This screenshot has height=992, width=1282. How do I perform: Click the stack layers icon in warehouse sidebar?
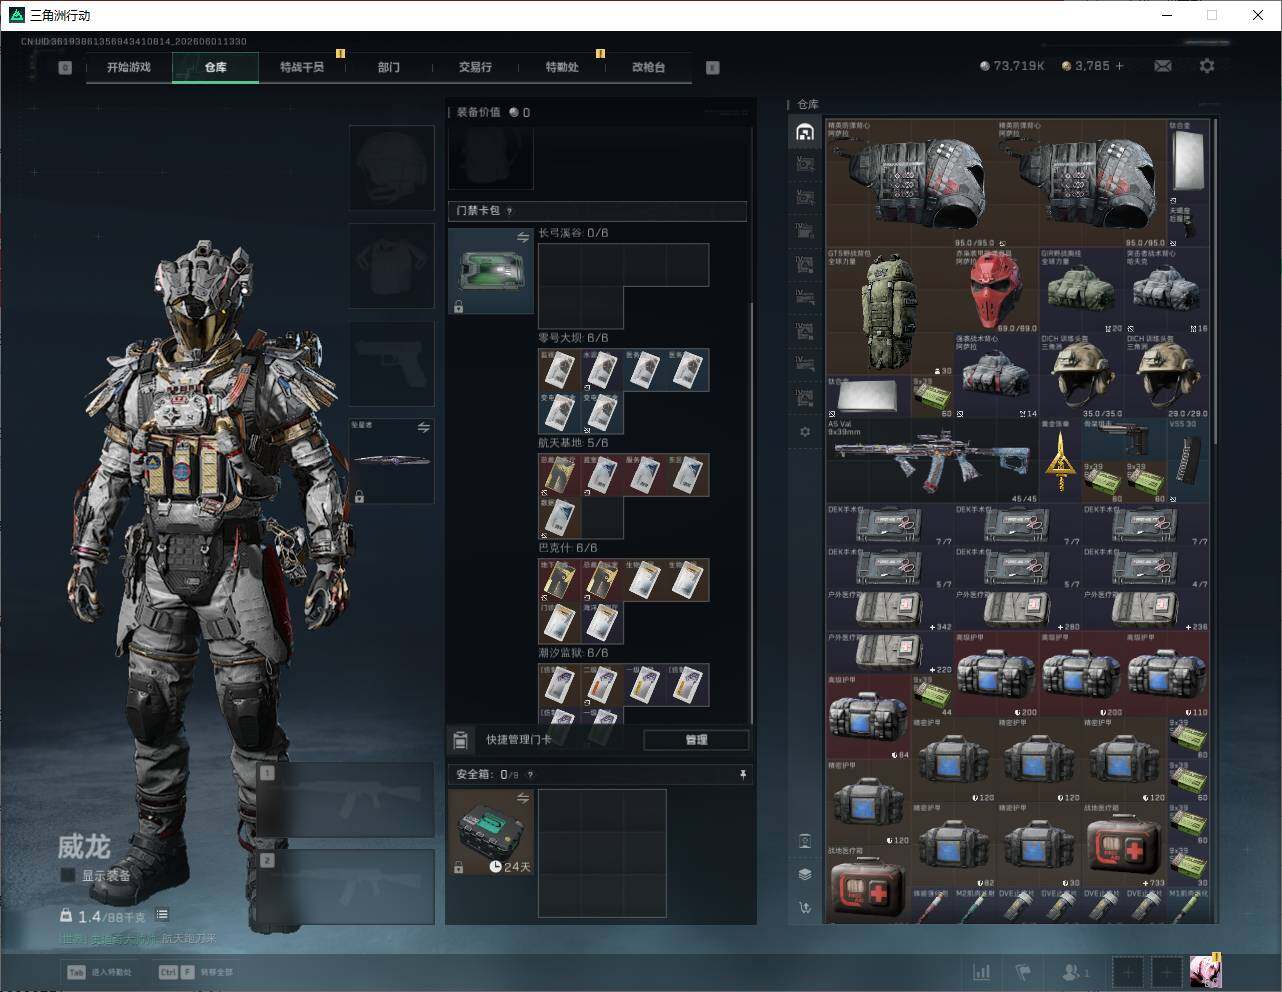(805, 874)
